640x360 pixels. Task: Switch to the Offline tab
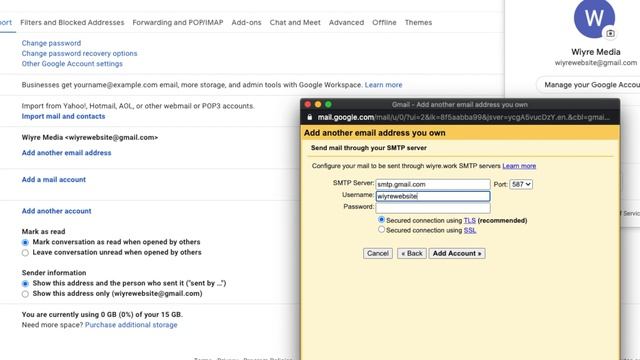384,22
